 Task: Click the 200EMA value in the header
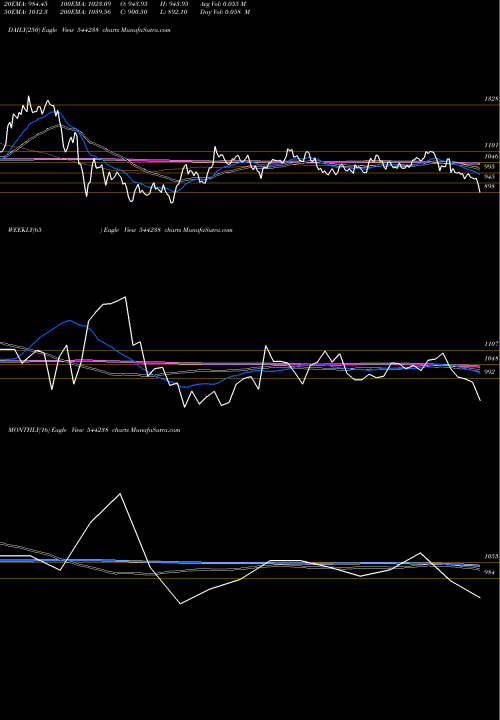[x=84, y=12]
